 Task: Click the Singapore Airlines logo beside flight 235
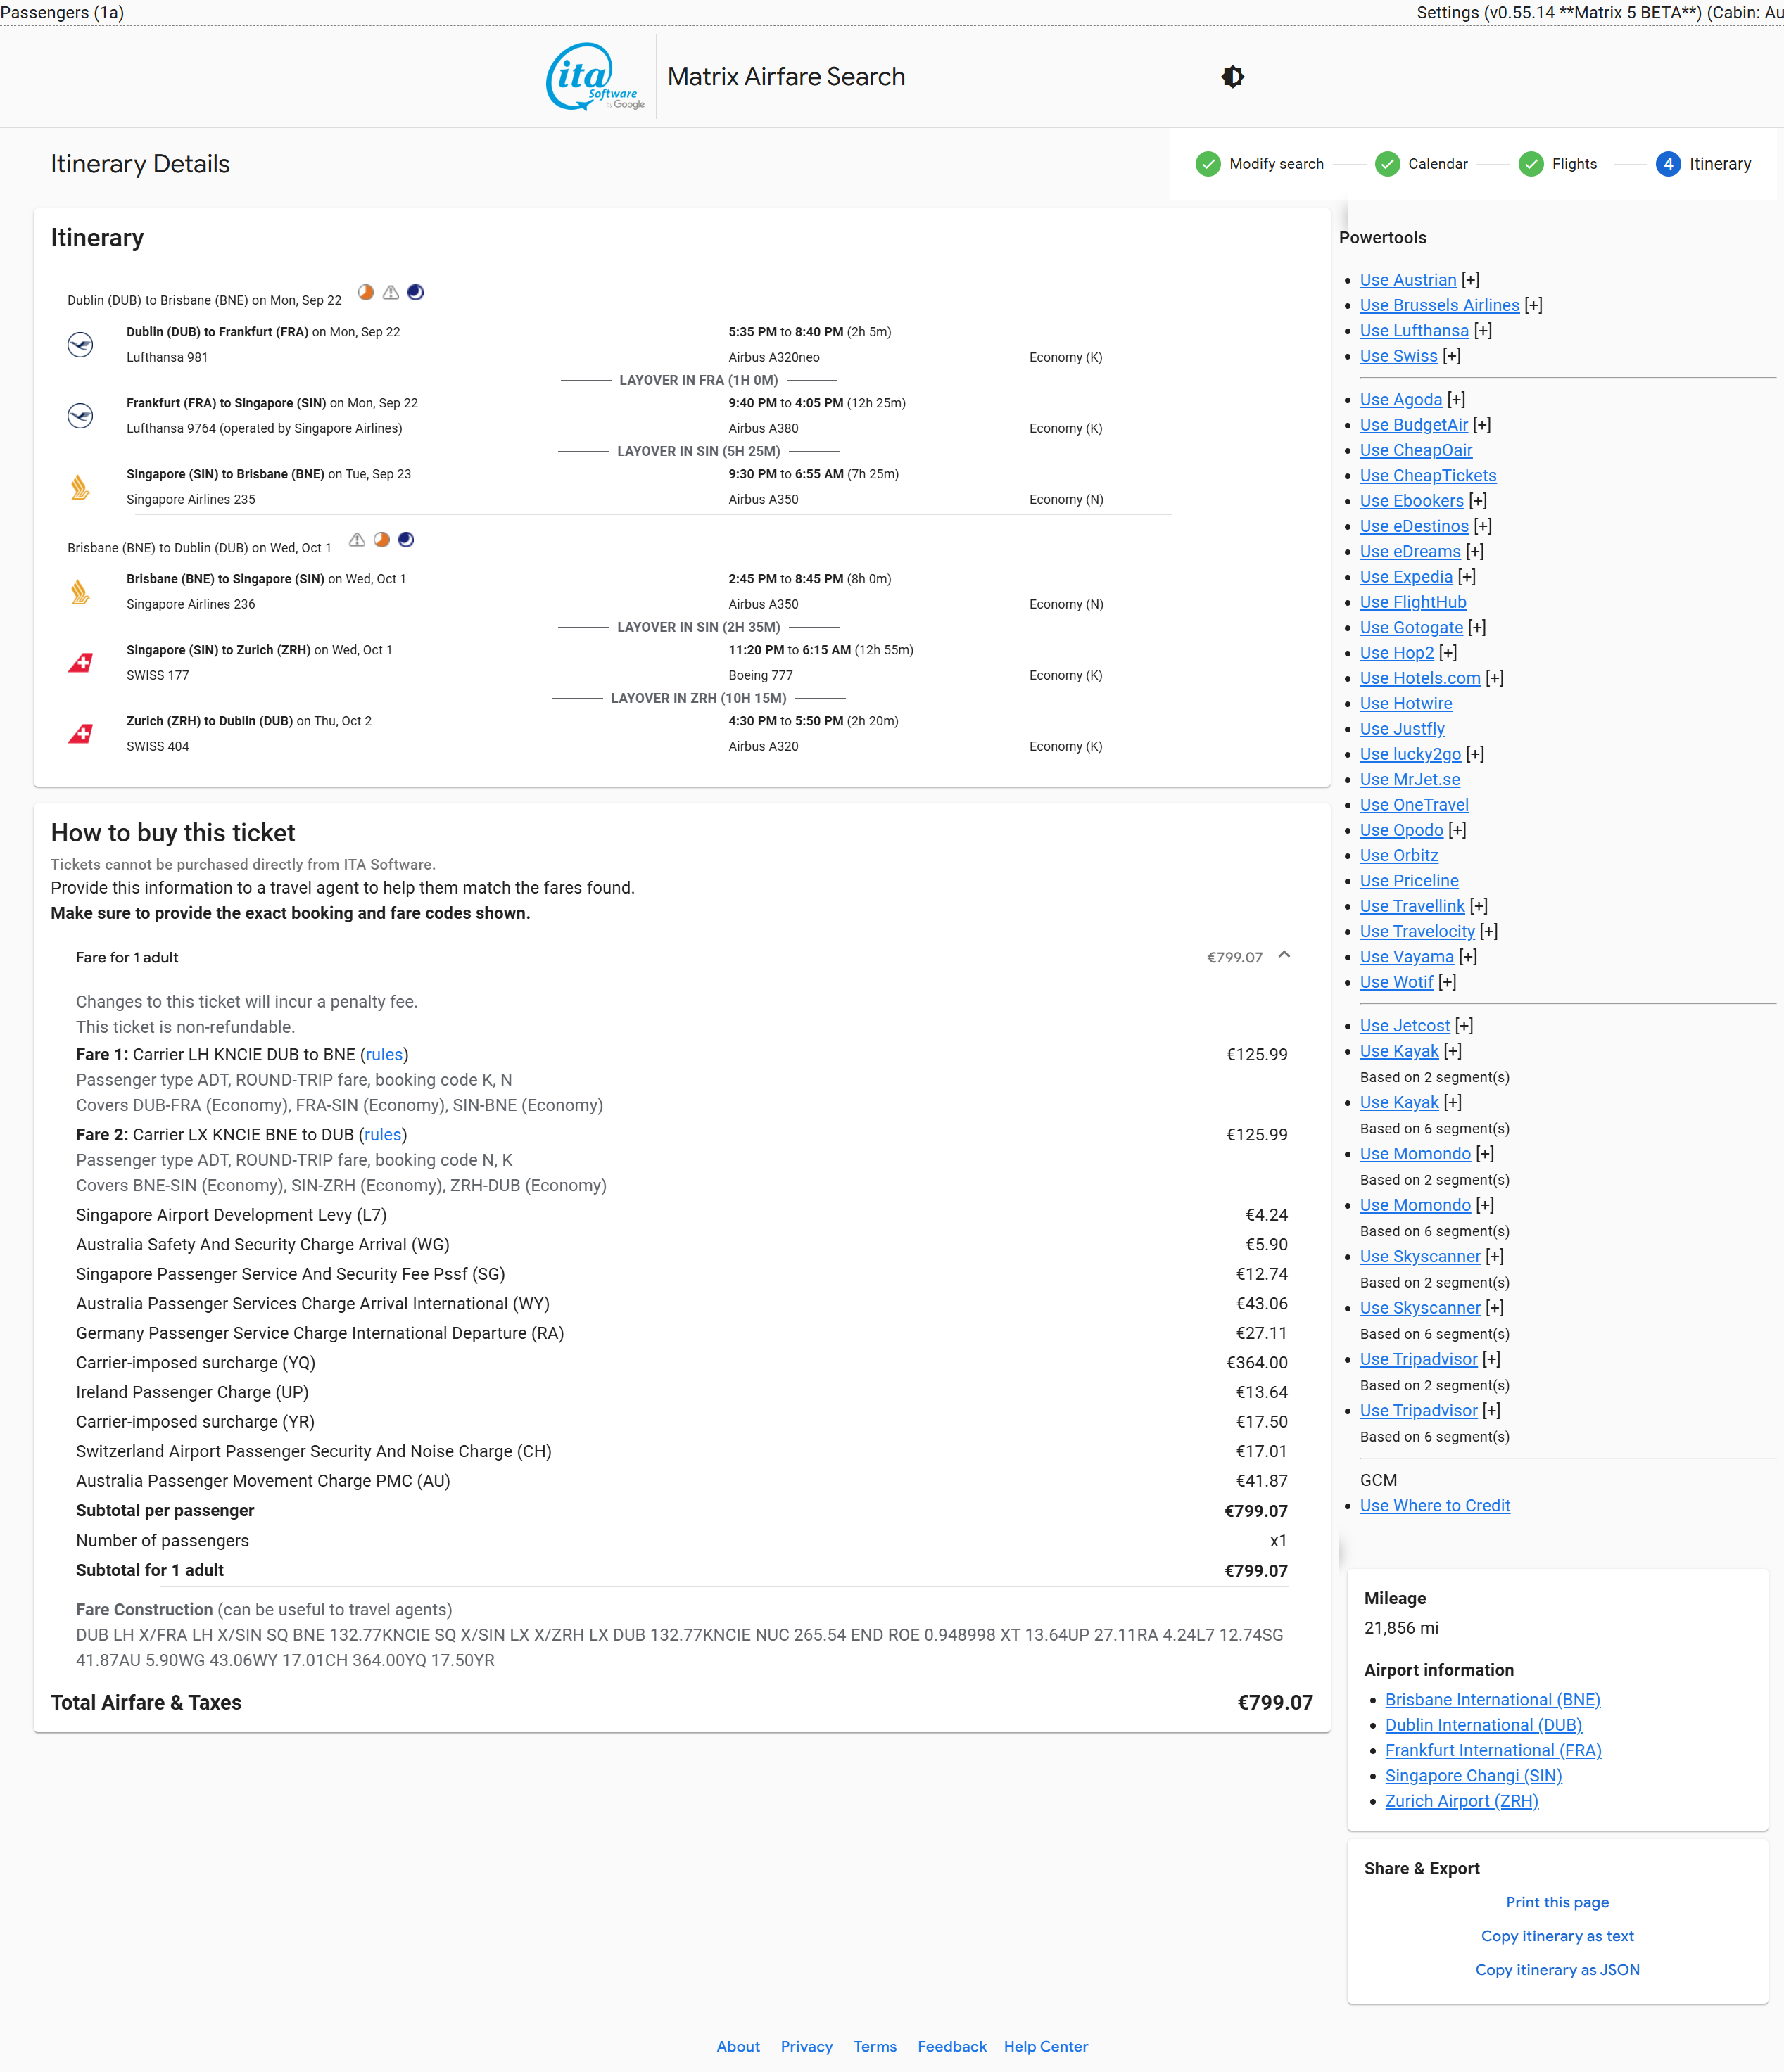80,487
